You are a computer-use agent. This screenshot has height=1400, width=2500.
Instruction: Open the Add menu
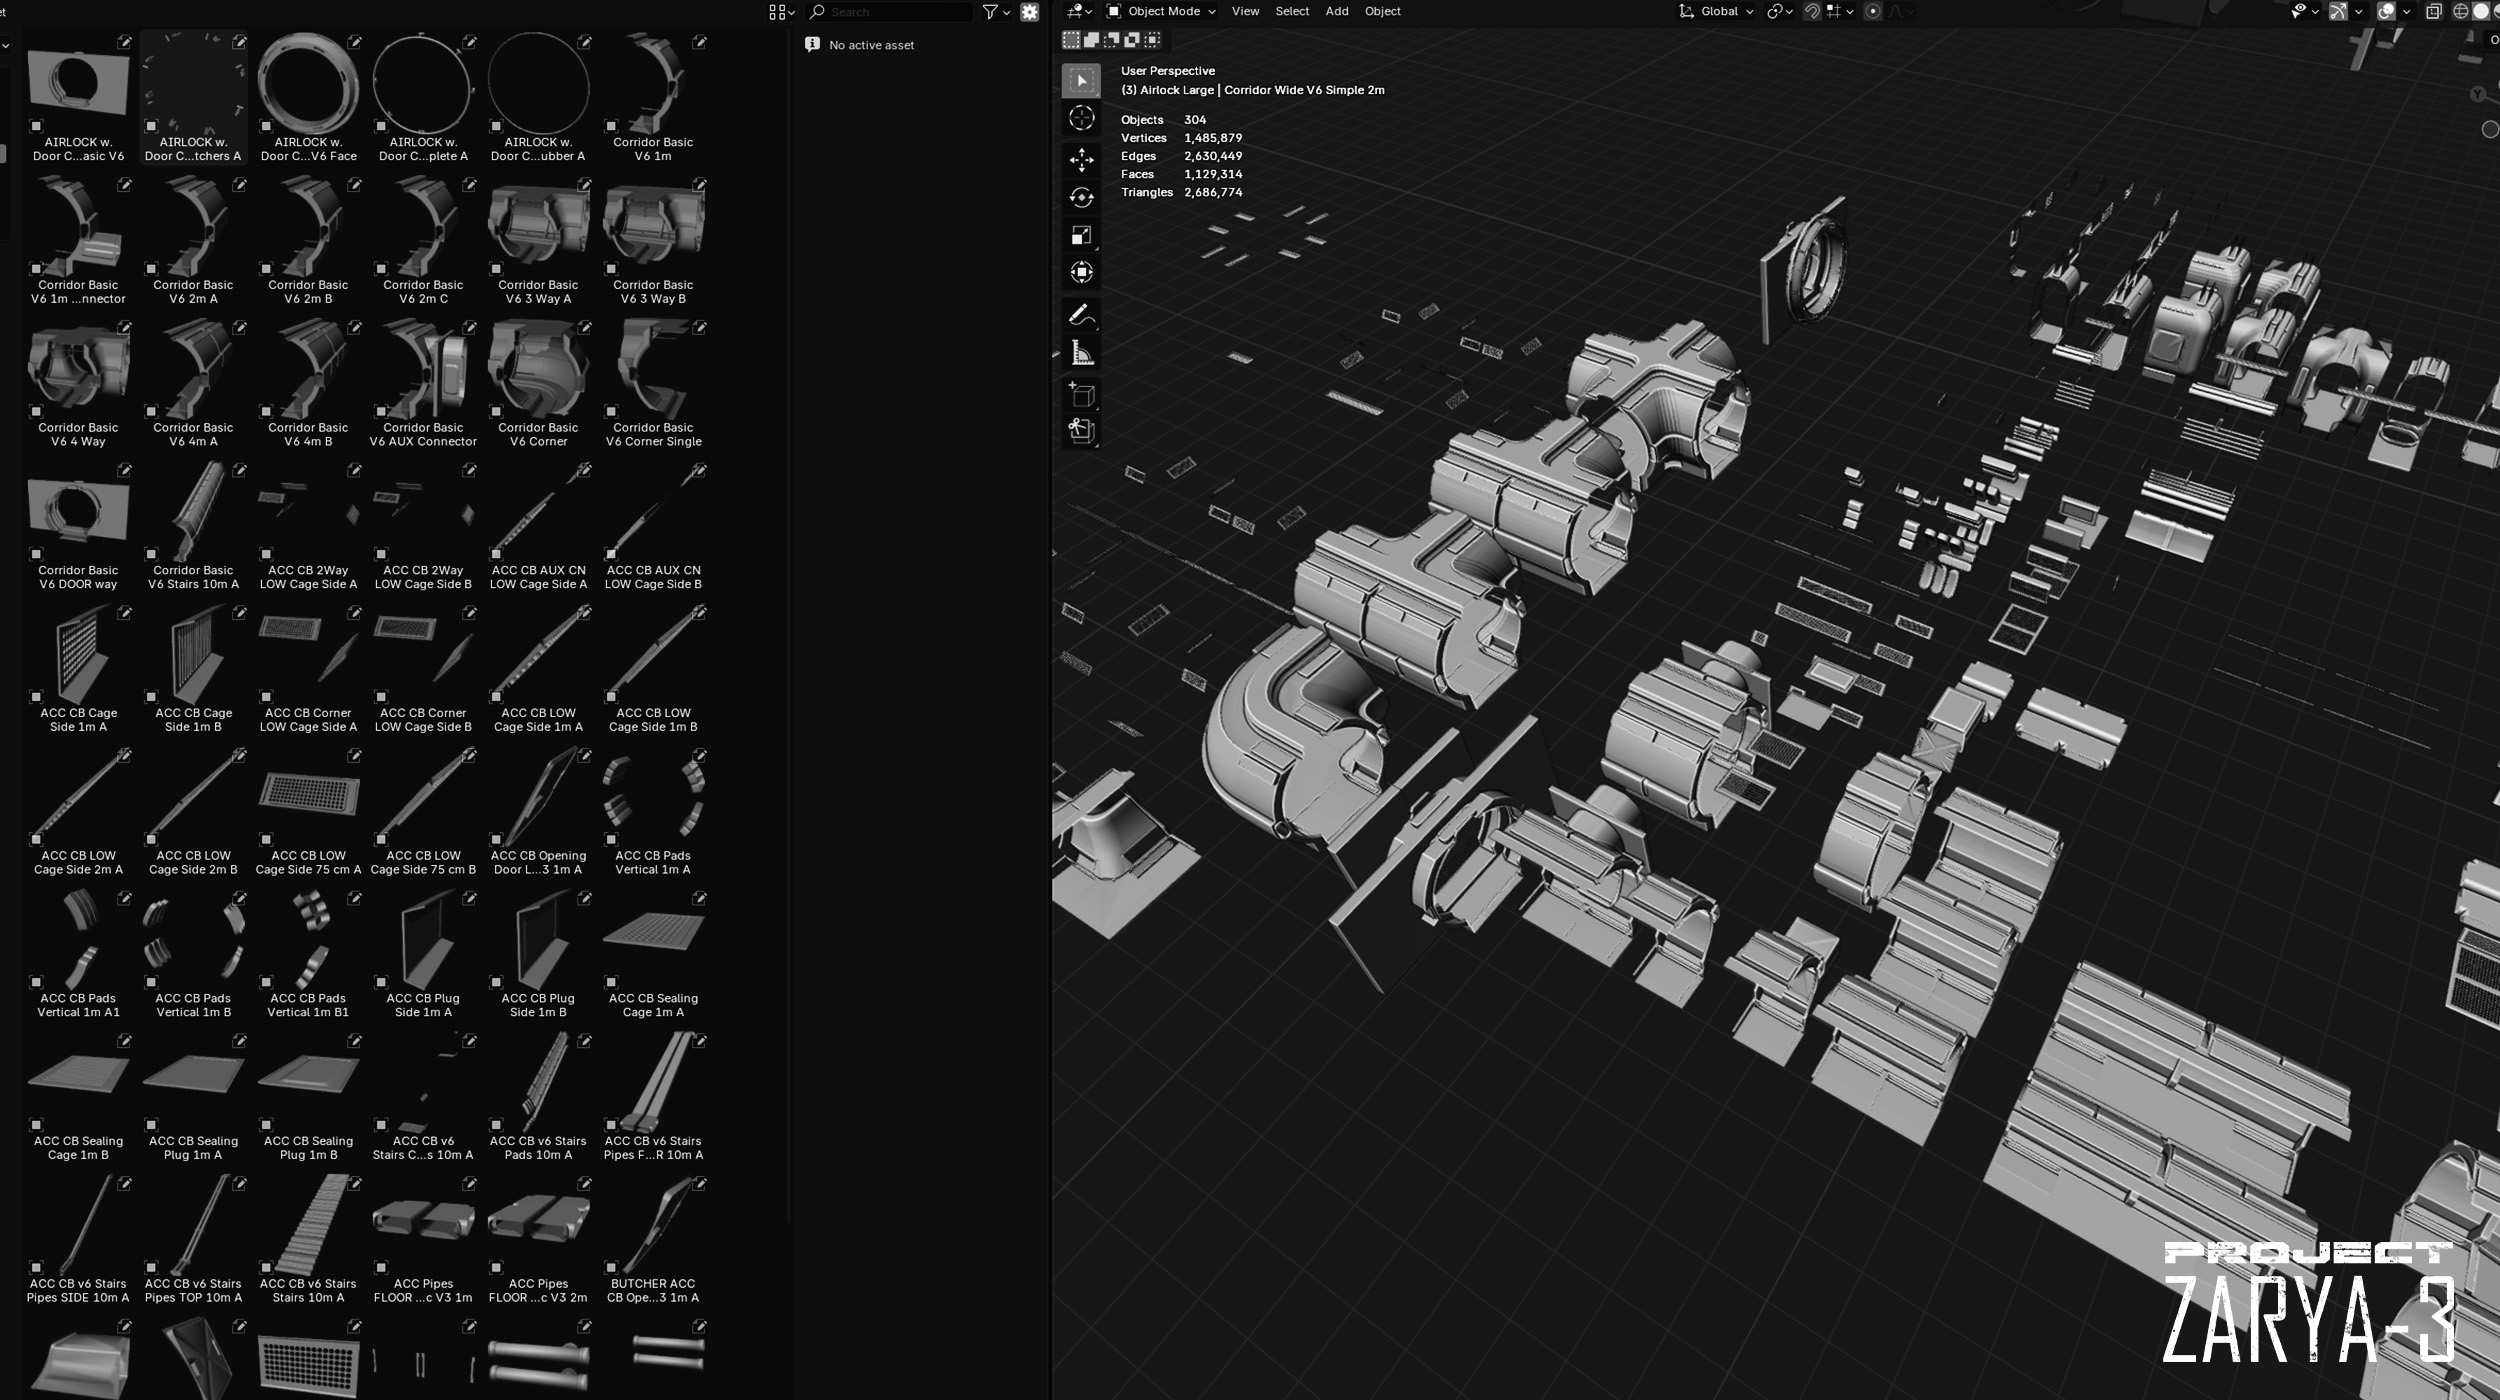(x=1337, y=12)
